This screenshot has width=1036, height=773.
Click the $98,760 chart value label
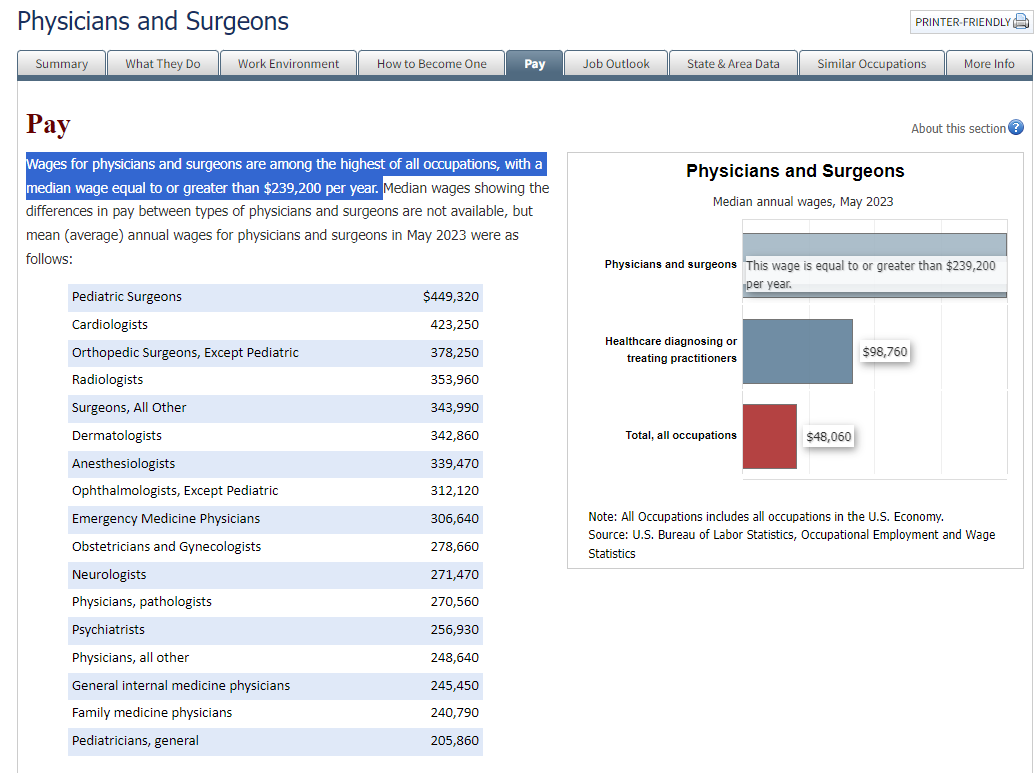885,352
